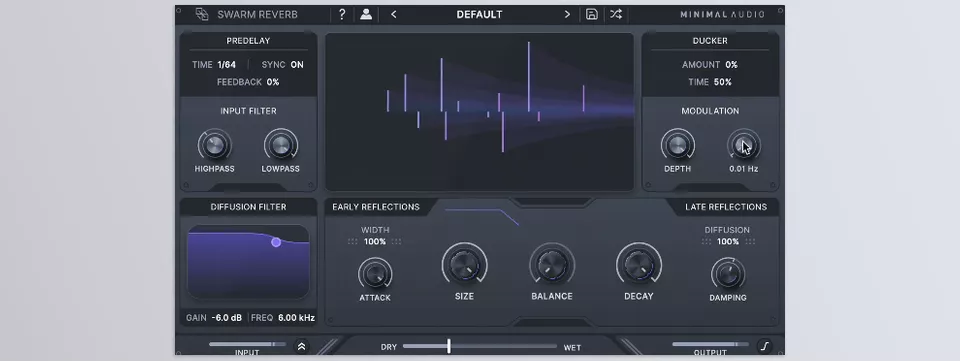Screen dimensions: 960x361
Task: Go to the next preset arrow
Action: [567, 14]
